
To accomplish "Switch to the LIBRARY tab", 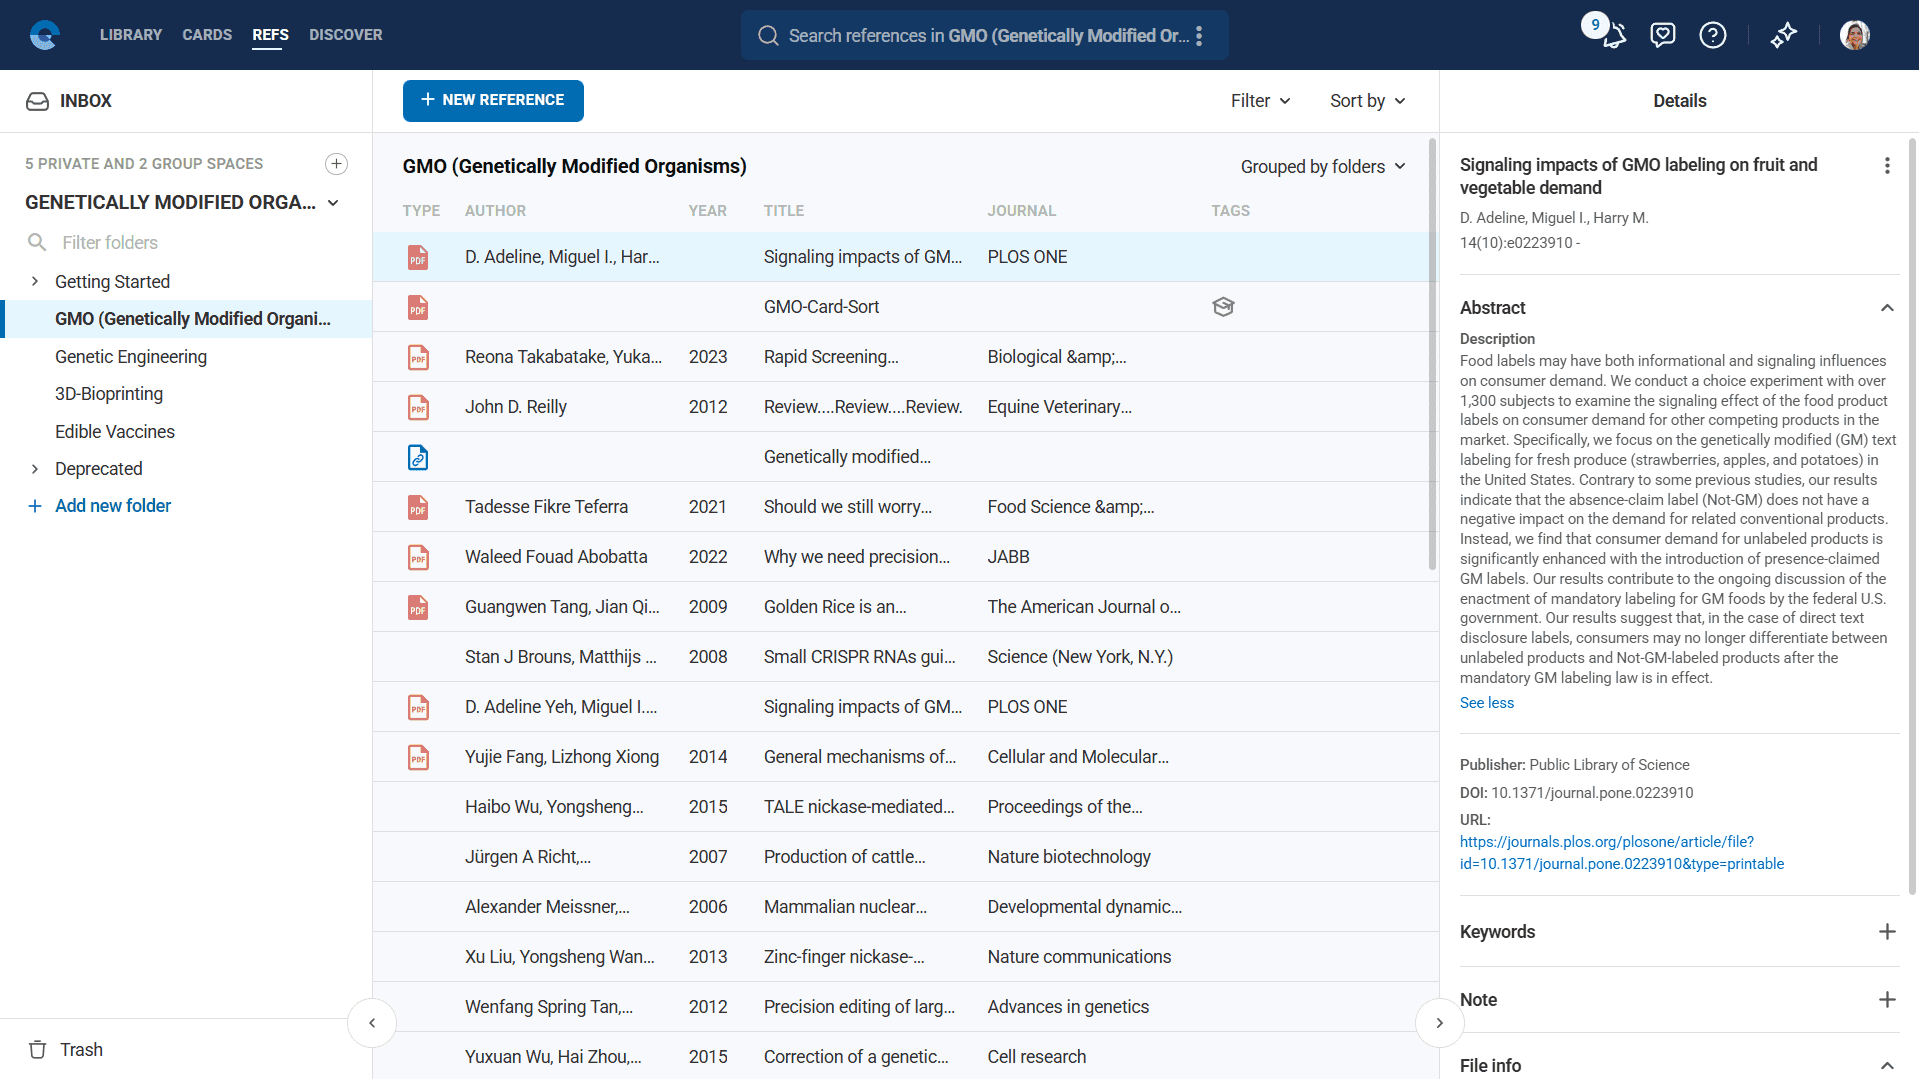I will [130, 35].
